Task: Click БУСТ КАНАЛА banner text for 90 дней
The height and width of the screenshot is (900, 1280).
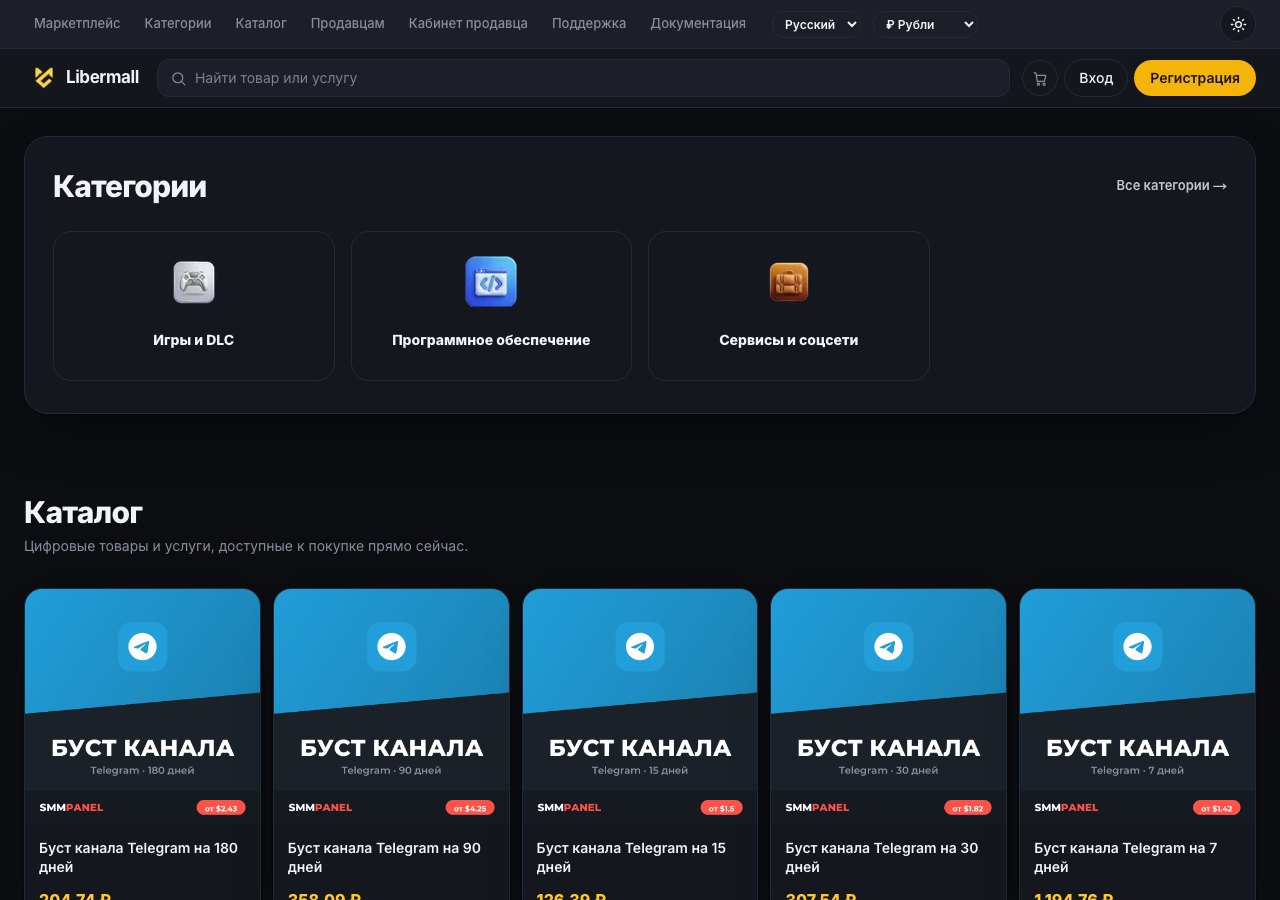Action: (x=391, y=748)
